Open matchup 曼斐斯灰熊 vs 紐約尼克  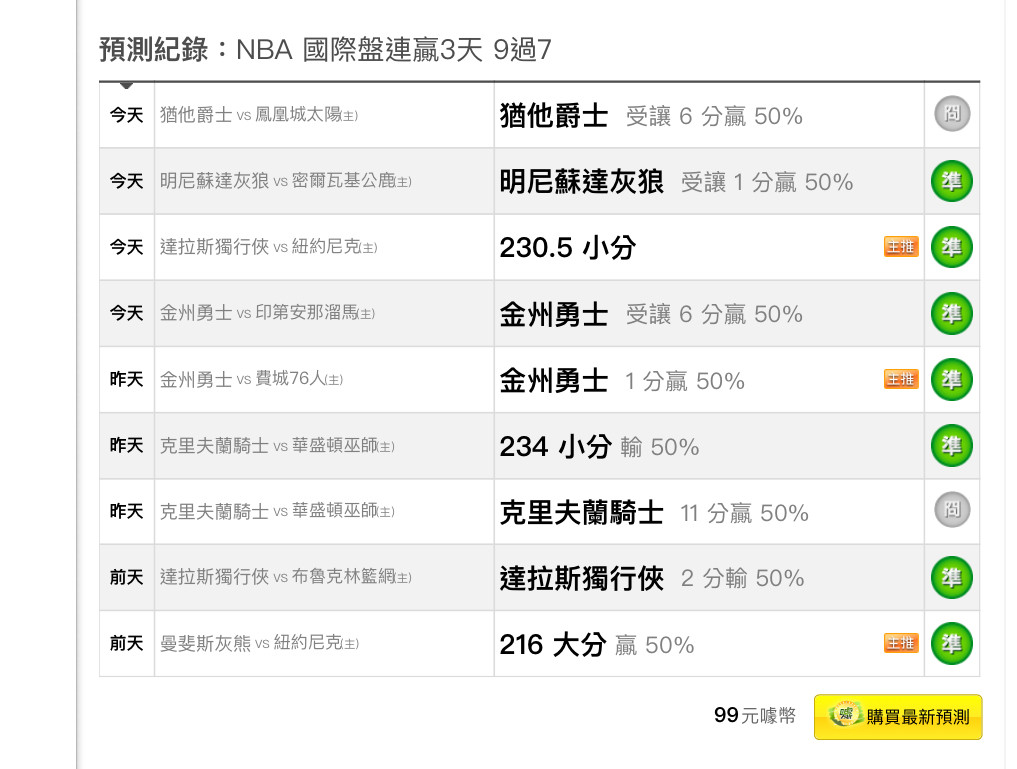[259, 643]
